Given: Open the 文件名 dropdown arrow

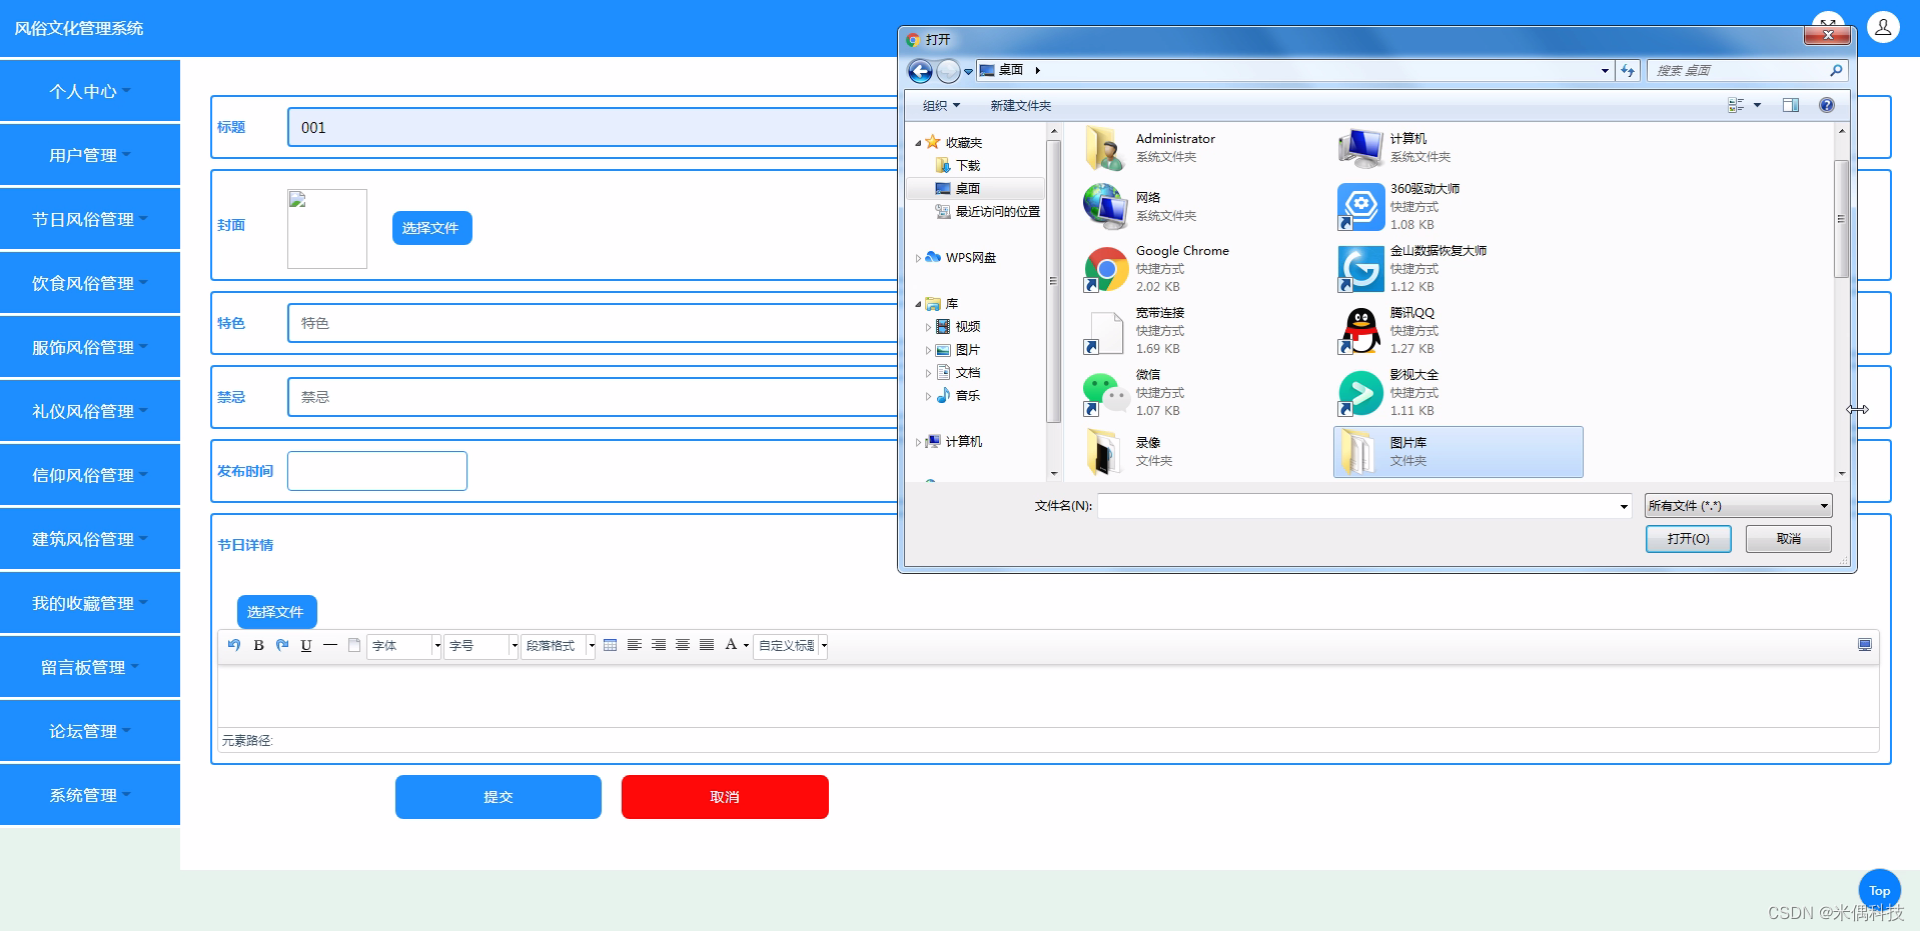Looking at the screenshot, I should coord(1623,506).
